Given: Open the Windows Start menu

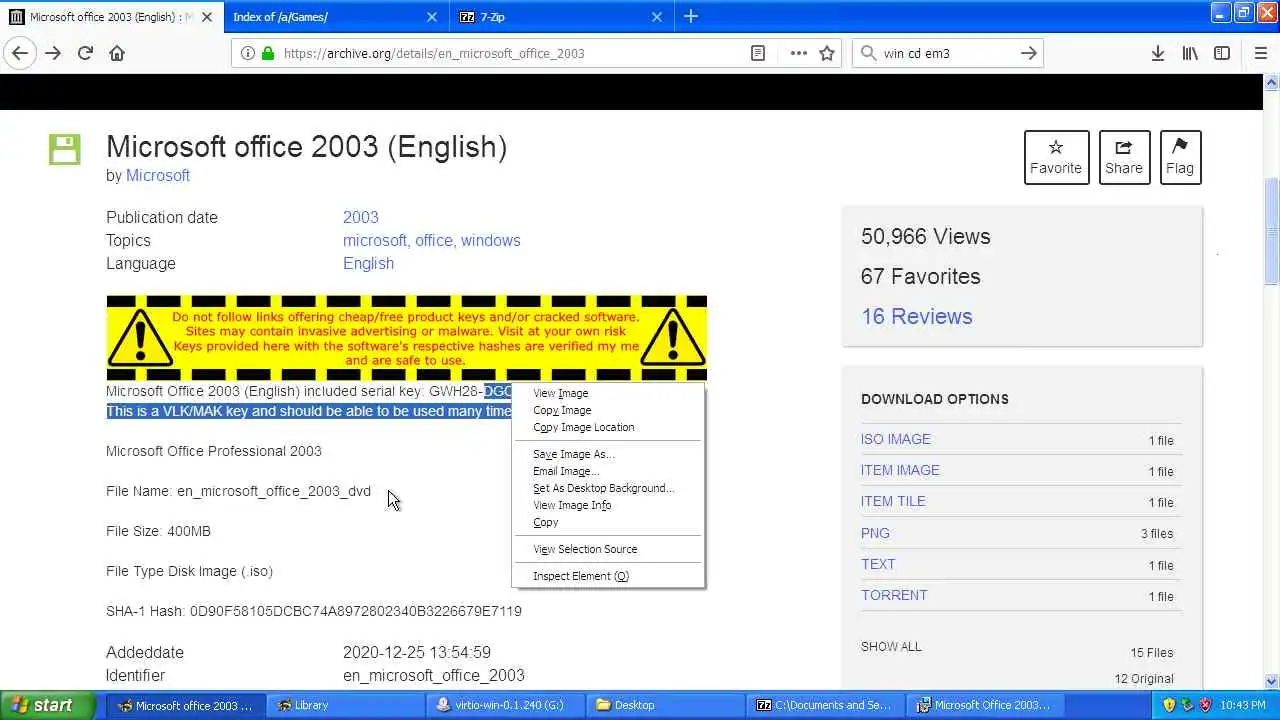Looking at the screenshot, I should click(48, 705).
